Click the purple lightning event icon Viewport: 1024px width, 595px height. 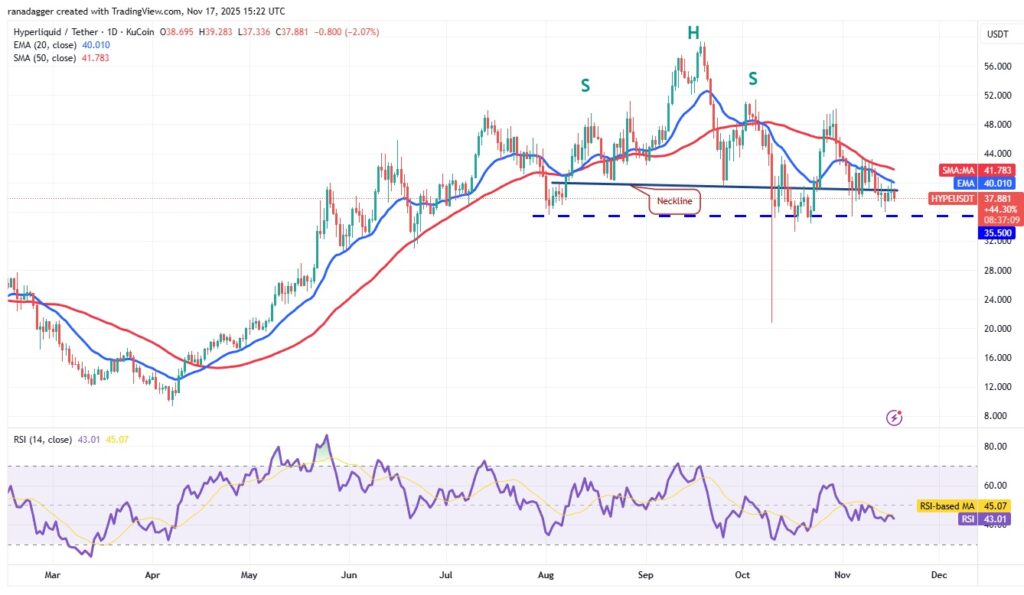point(895,416)
